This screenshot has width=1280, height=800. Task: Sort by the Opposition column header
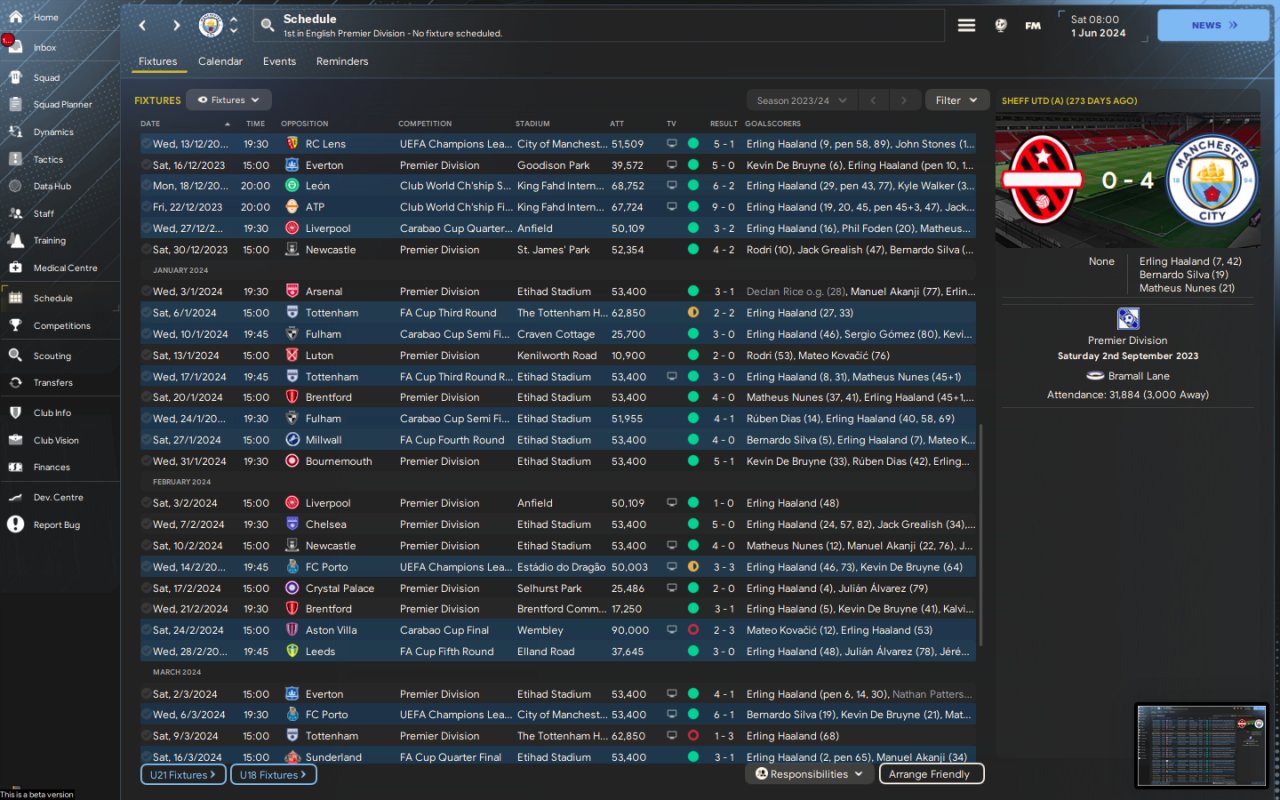pos(305,124)
